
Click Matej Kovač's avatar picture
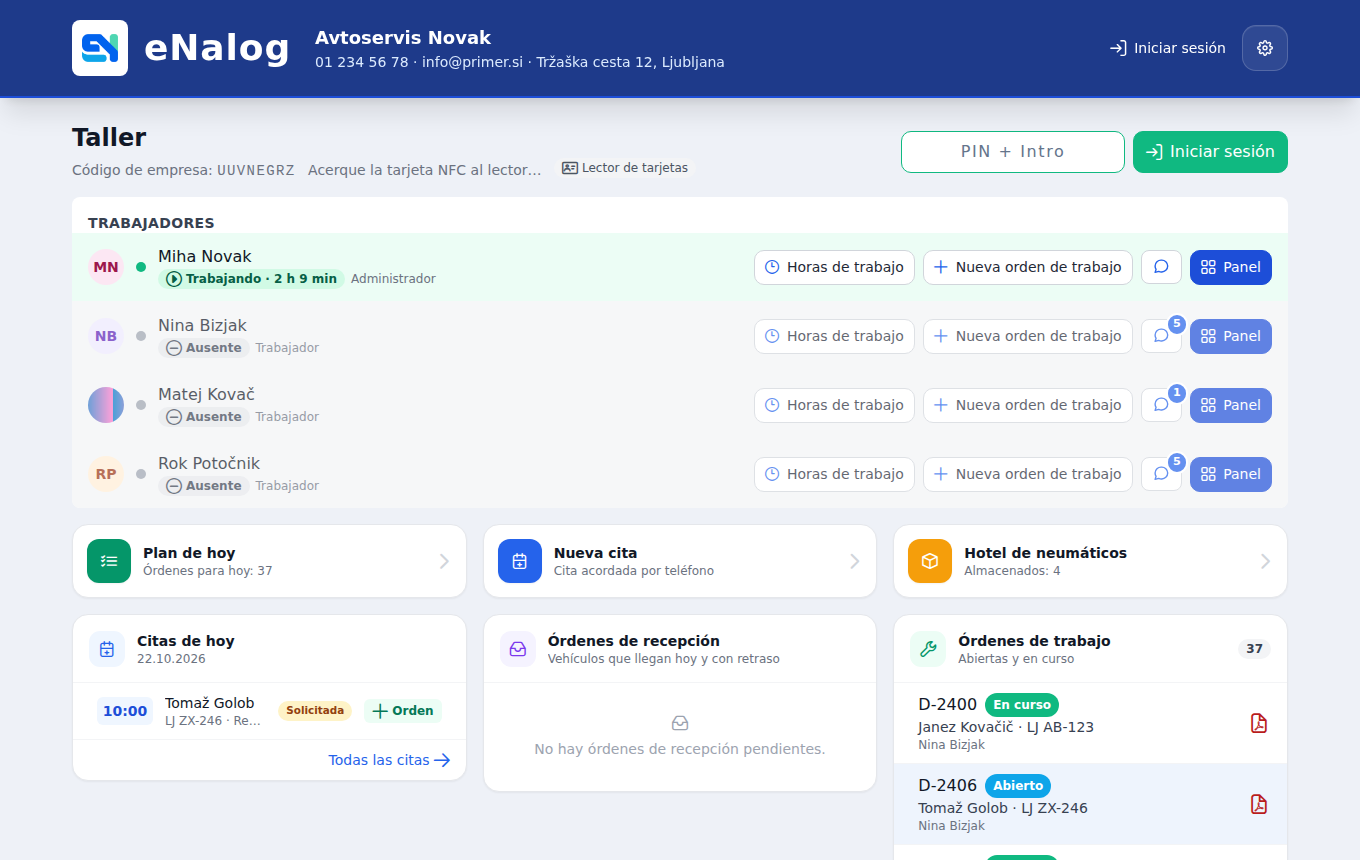106,405
